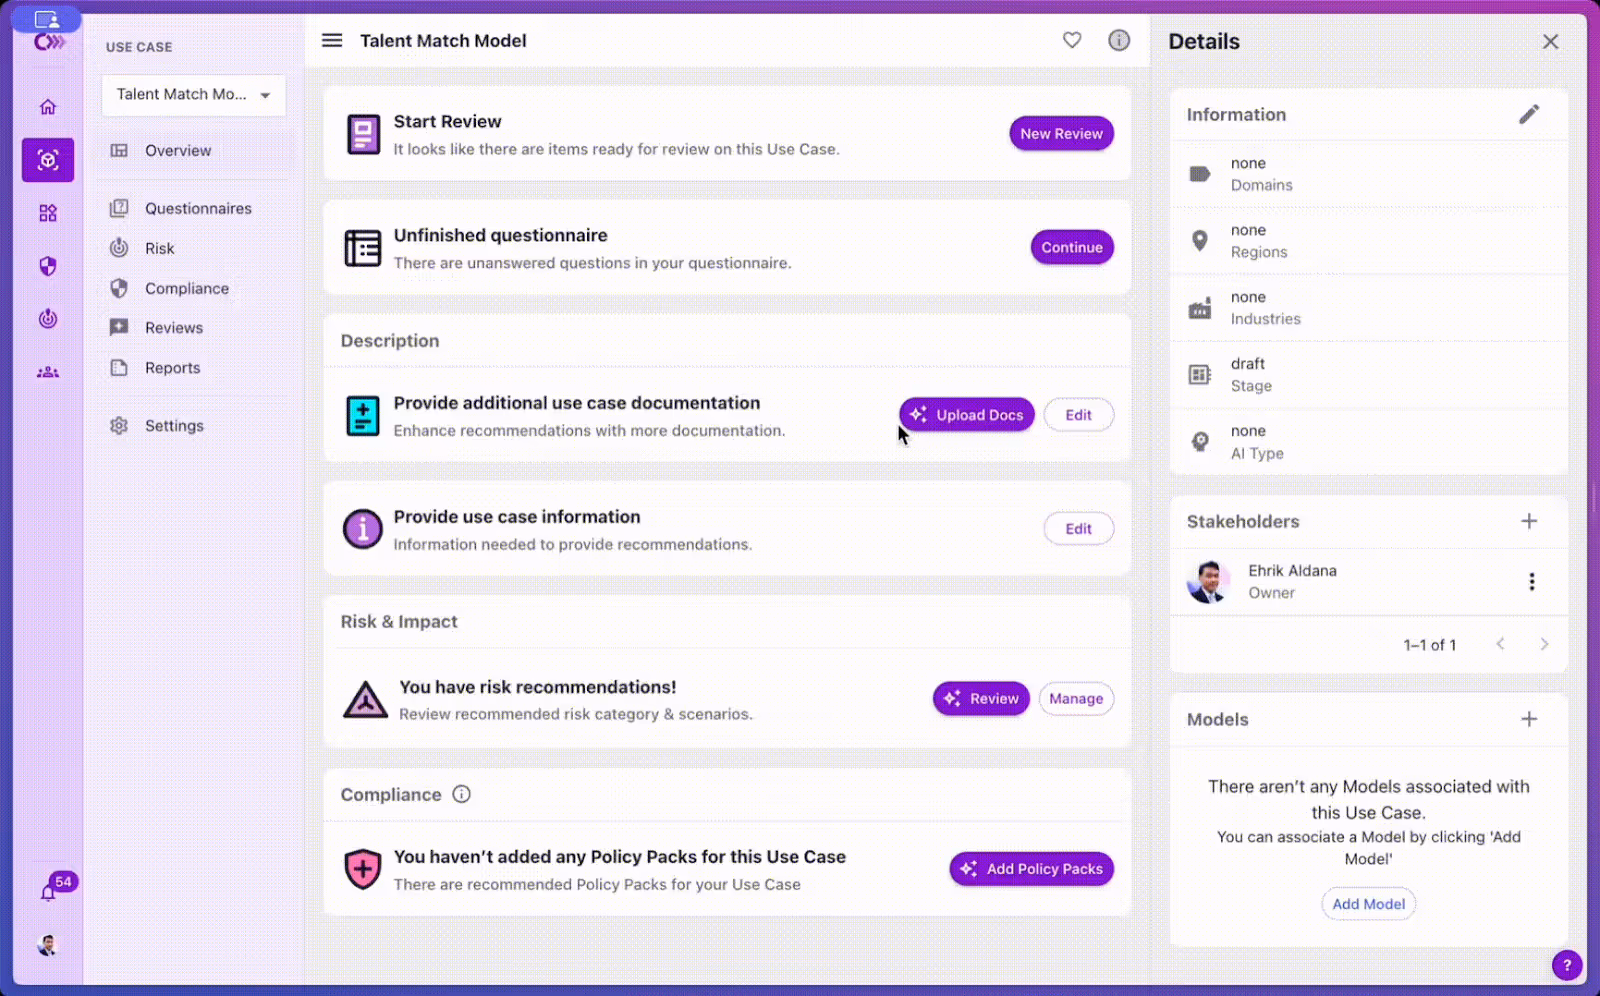1600x996 pixels.
Task: Click the favorite heart icon
Action: coord(1072,40)
